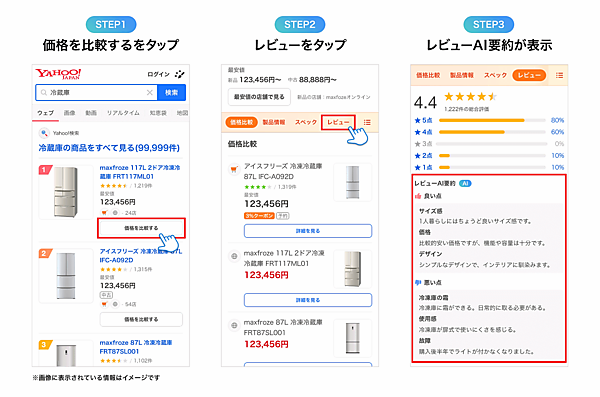Screen dimensions: 600x397
Task: Click the globe icon beside 24店 in STEP1
Action: pos(115,212)
